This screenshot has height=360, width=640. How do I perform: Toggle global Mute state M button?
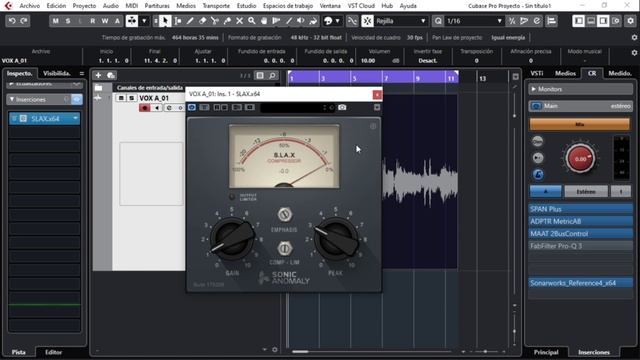pyautogui.click(x=56, y=21)
